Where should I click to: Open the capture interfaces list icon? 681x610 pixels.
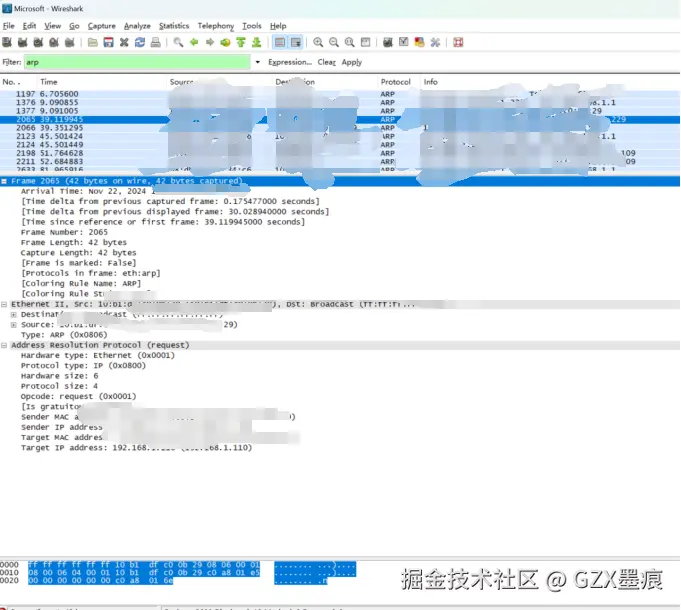(x=7, y=42)
